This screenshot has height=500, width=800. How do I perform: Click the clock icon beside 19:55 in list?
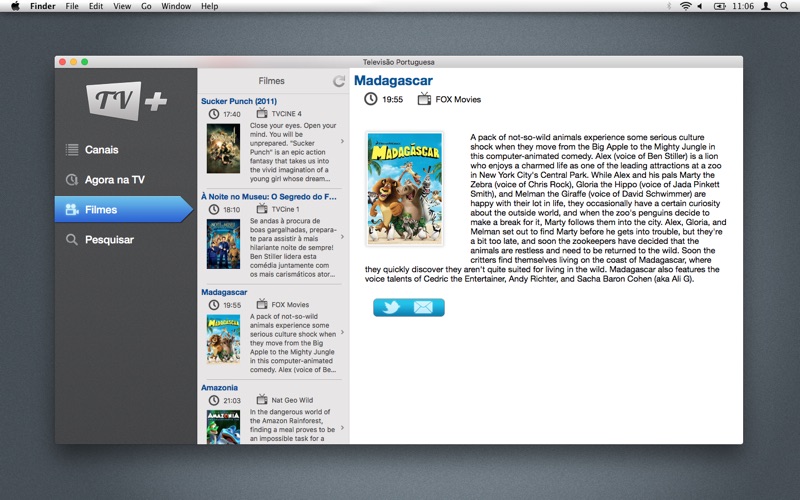[x=214, y=305]
